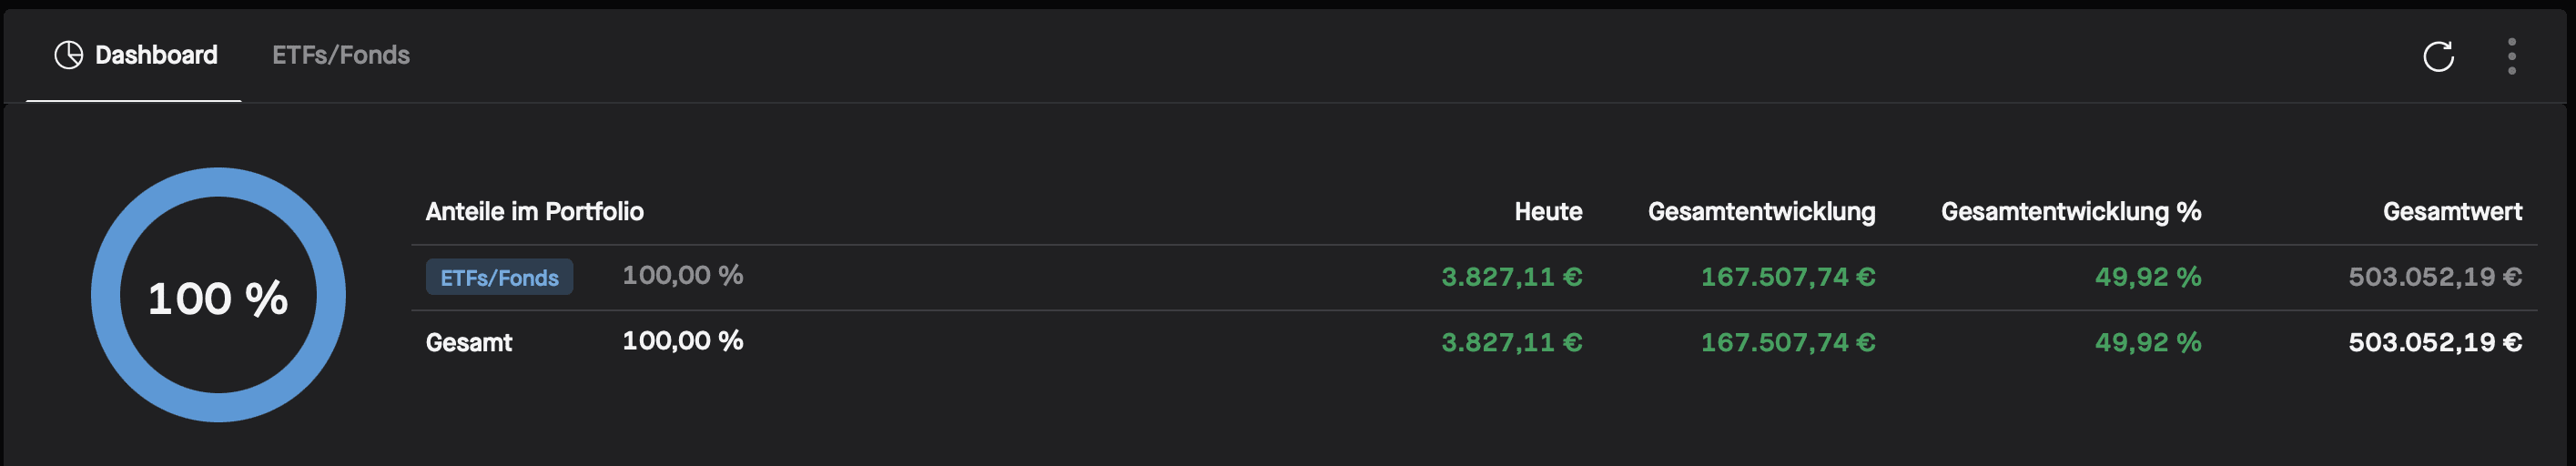Click the Gesamtentwicklung column header
The image size is (2576, 466).
[x=1760, y=211]
